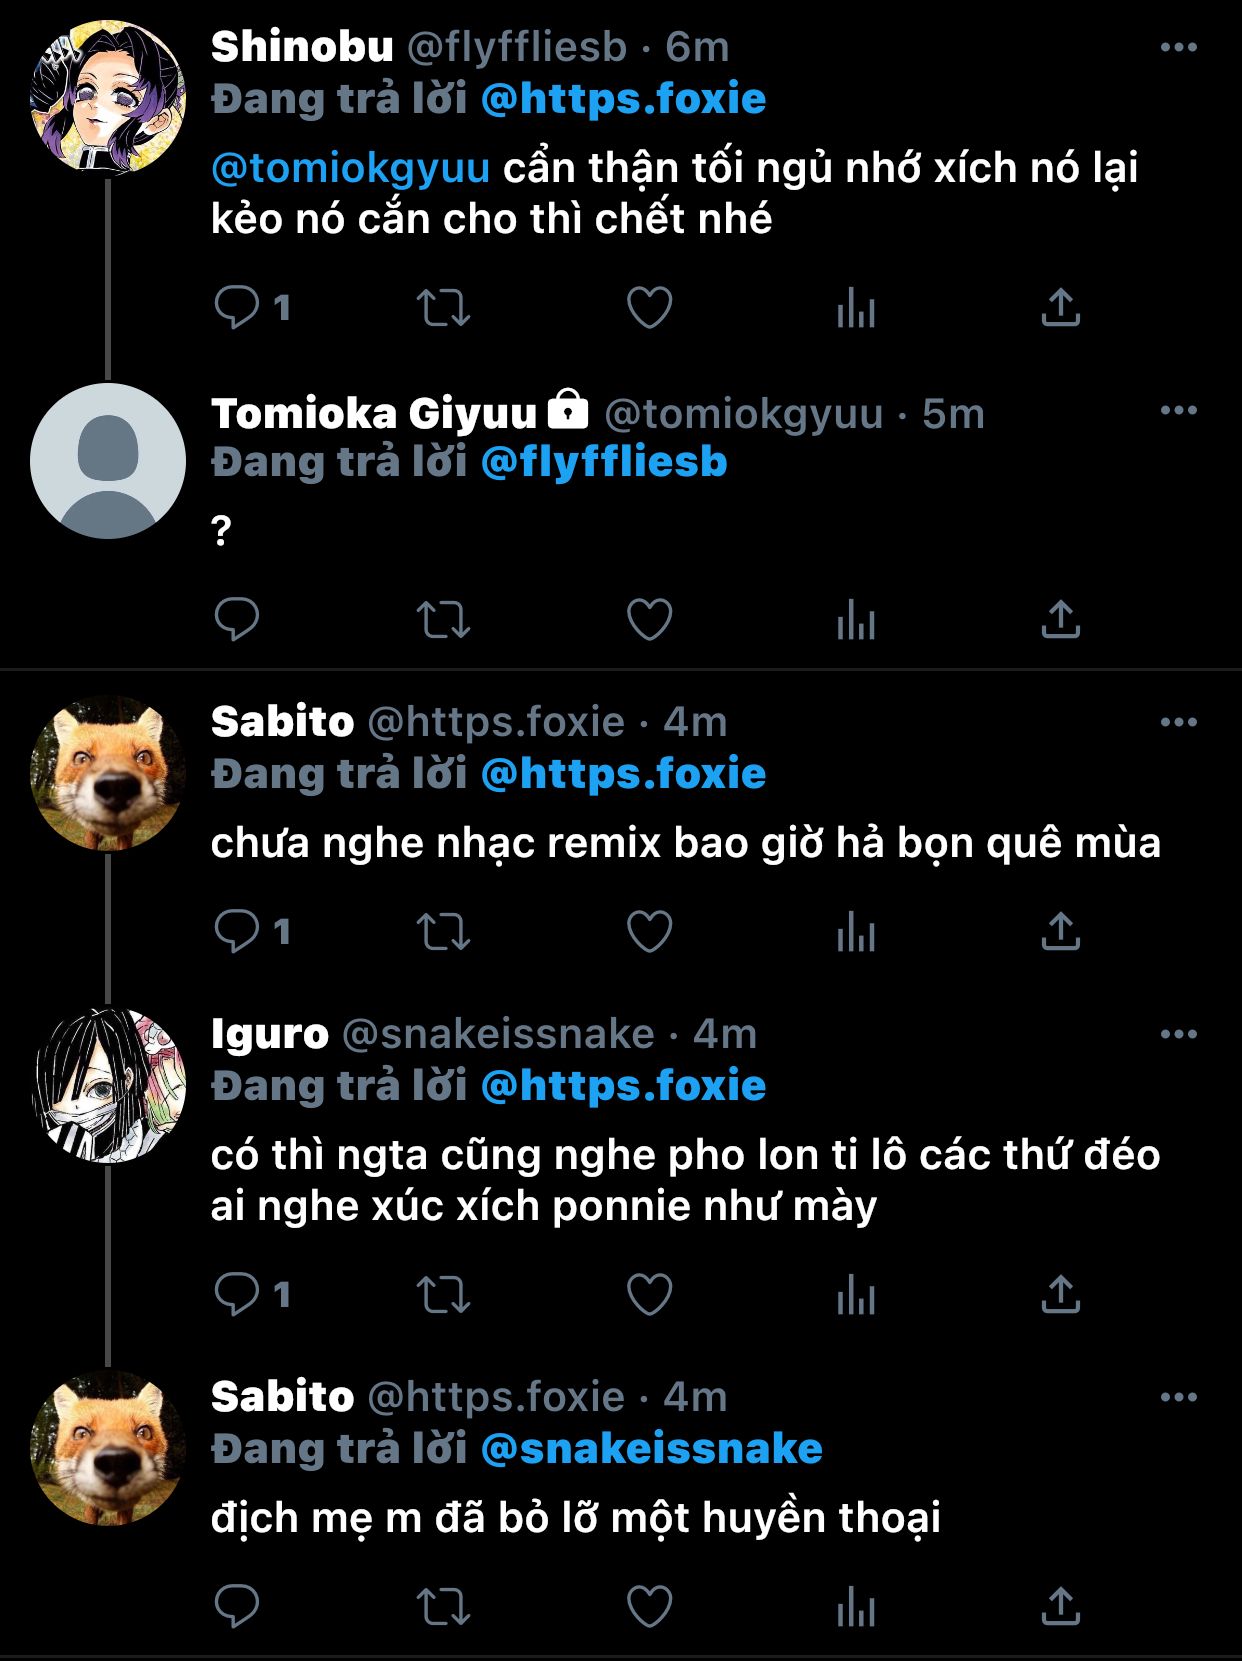Open more options on Shinobu's tweet
Image resolution: width=1242 pixels, height=1661 pixels.
(x=1178, y=47)
